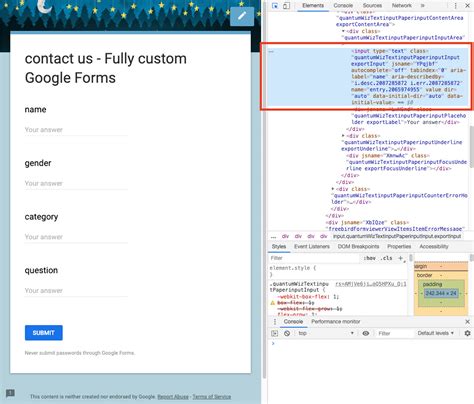The height and width of the screenshot is (404, 474).
Task: Open the Accessibility tab
Action: (x=434, y=247)
